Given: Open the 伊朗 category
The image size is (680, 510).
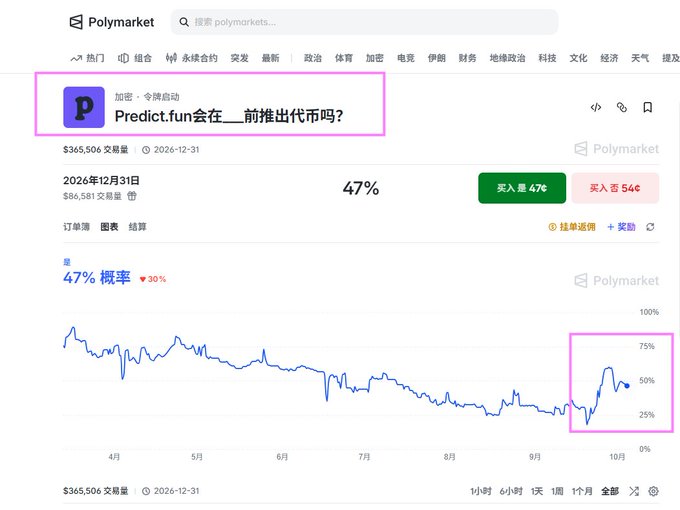Looking at the screenshot, I should 437,58.
